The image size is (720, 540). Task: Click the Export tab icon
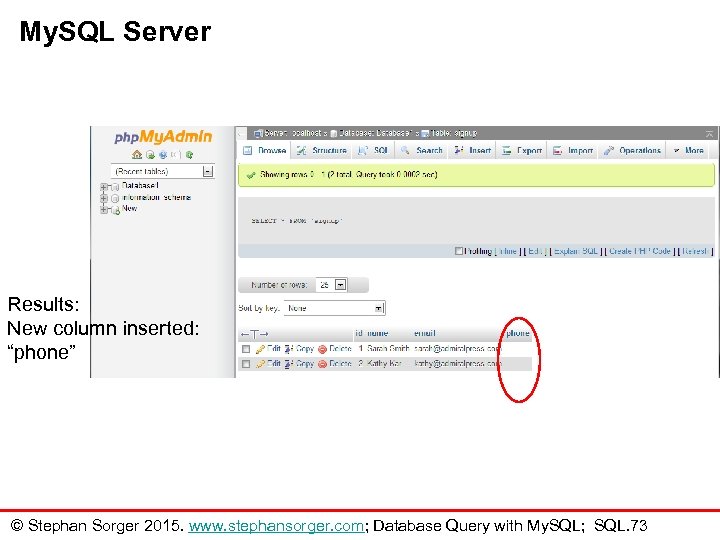(506, 150)
